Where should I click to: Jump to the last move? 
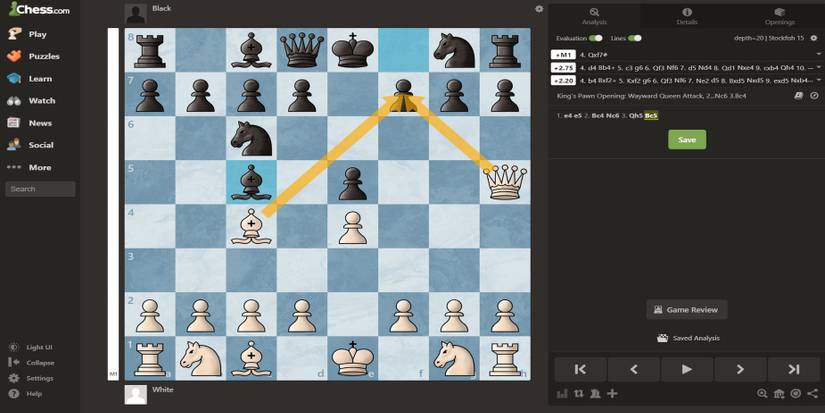793,370
